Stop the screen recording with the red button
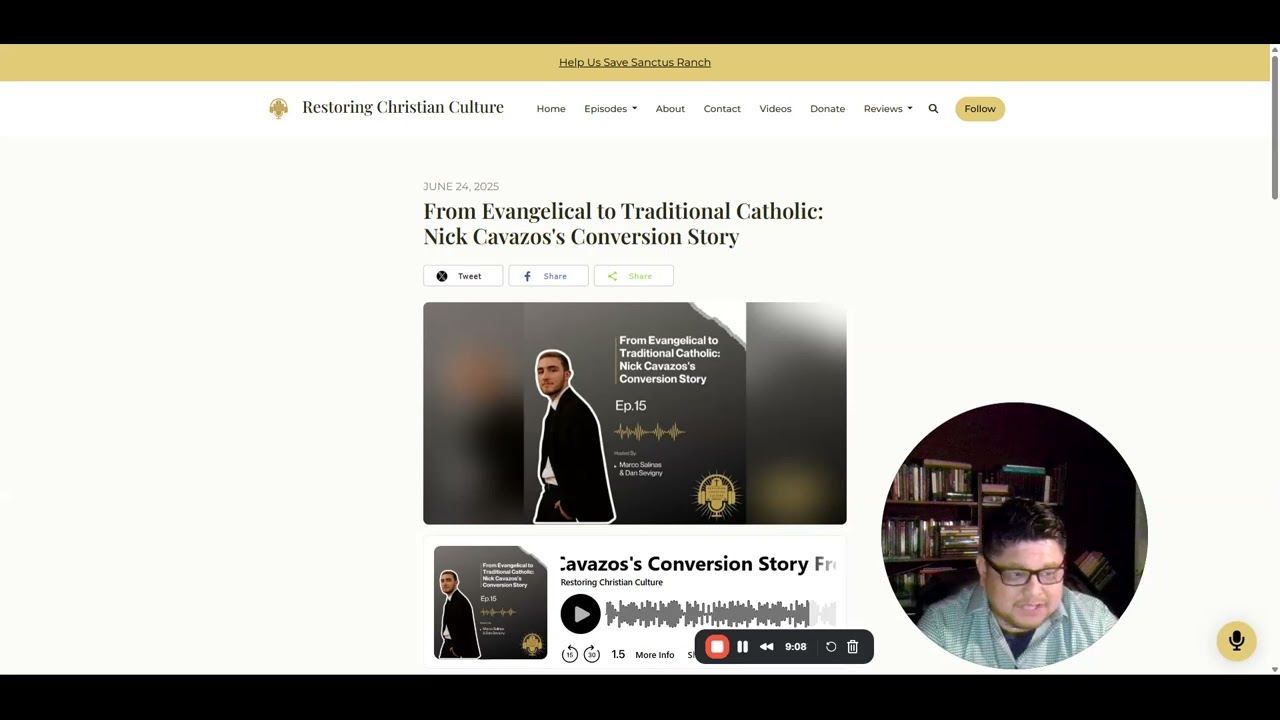The height and width of the screenshot is (720, 1280). pos(717,647)
